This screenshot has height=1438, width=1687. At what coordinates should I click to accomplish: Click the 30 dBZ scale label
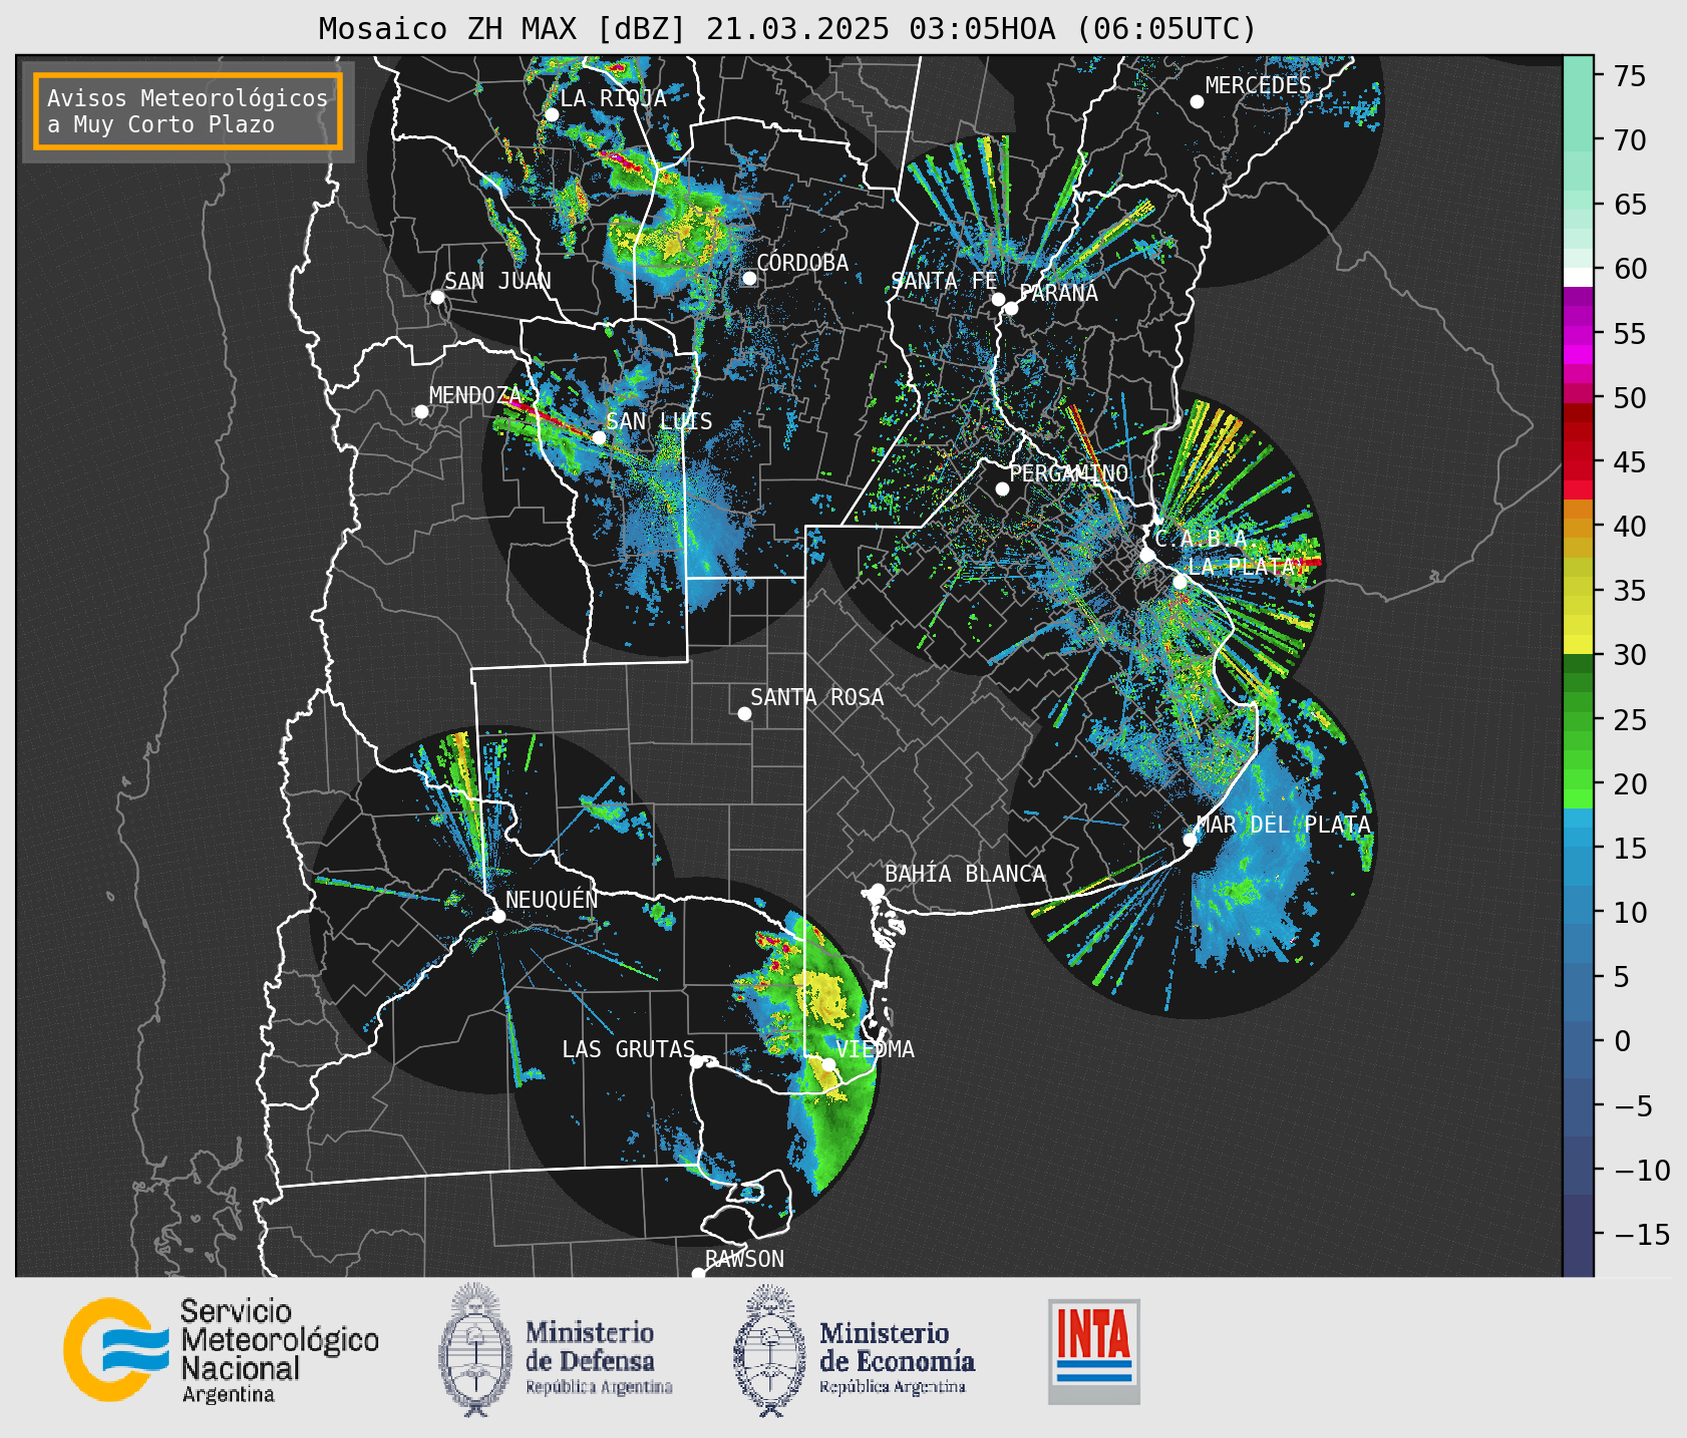(1629, 655)
